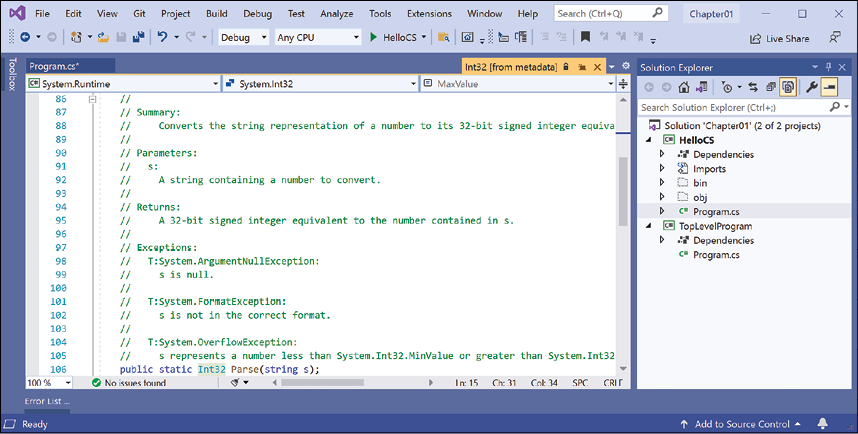Click the No issues found indicator

click(x=129, y=383)
